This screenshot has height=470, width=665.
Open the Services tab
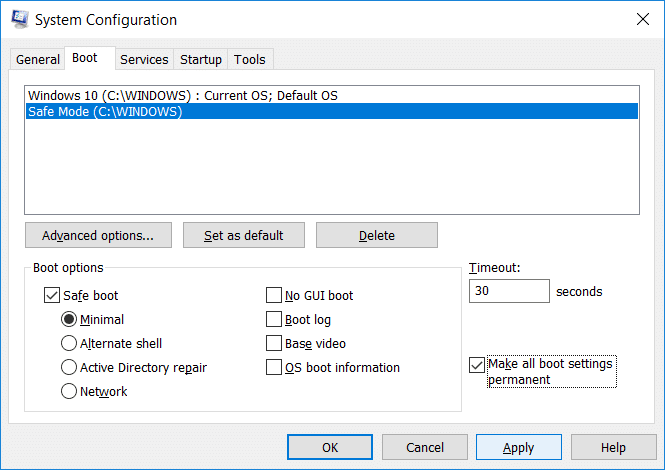coord(144,60)
